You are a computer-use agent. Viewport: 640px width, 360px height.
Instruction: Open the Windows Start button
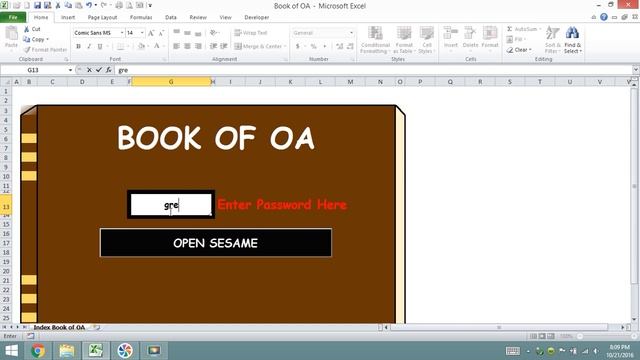(11, 351)
